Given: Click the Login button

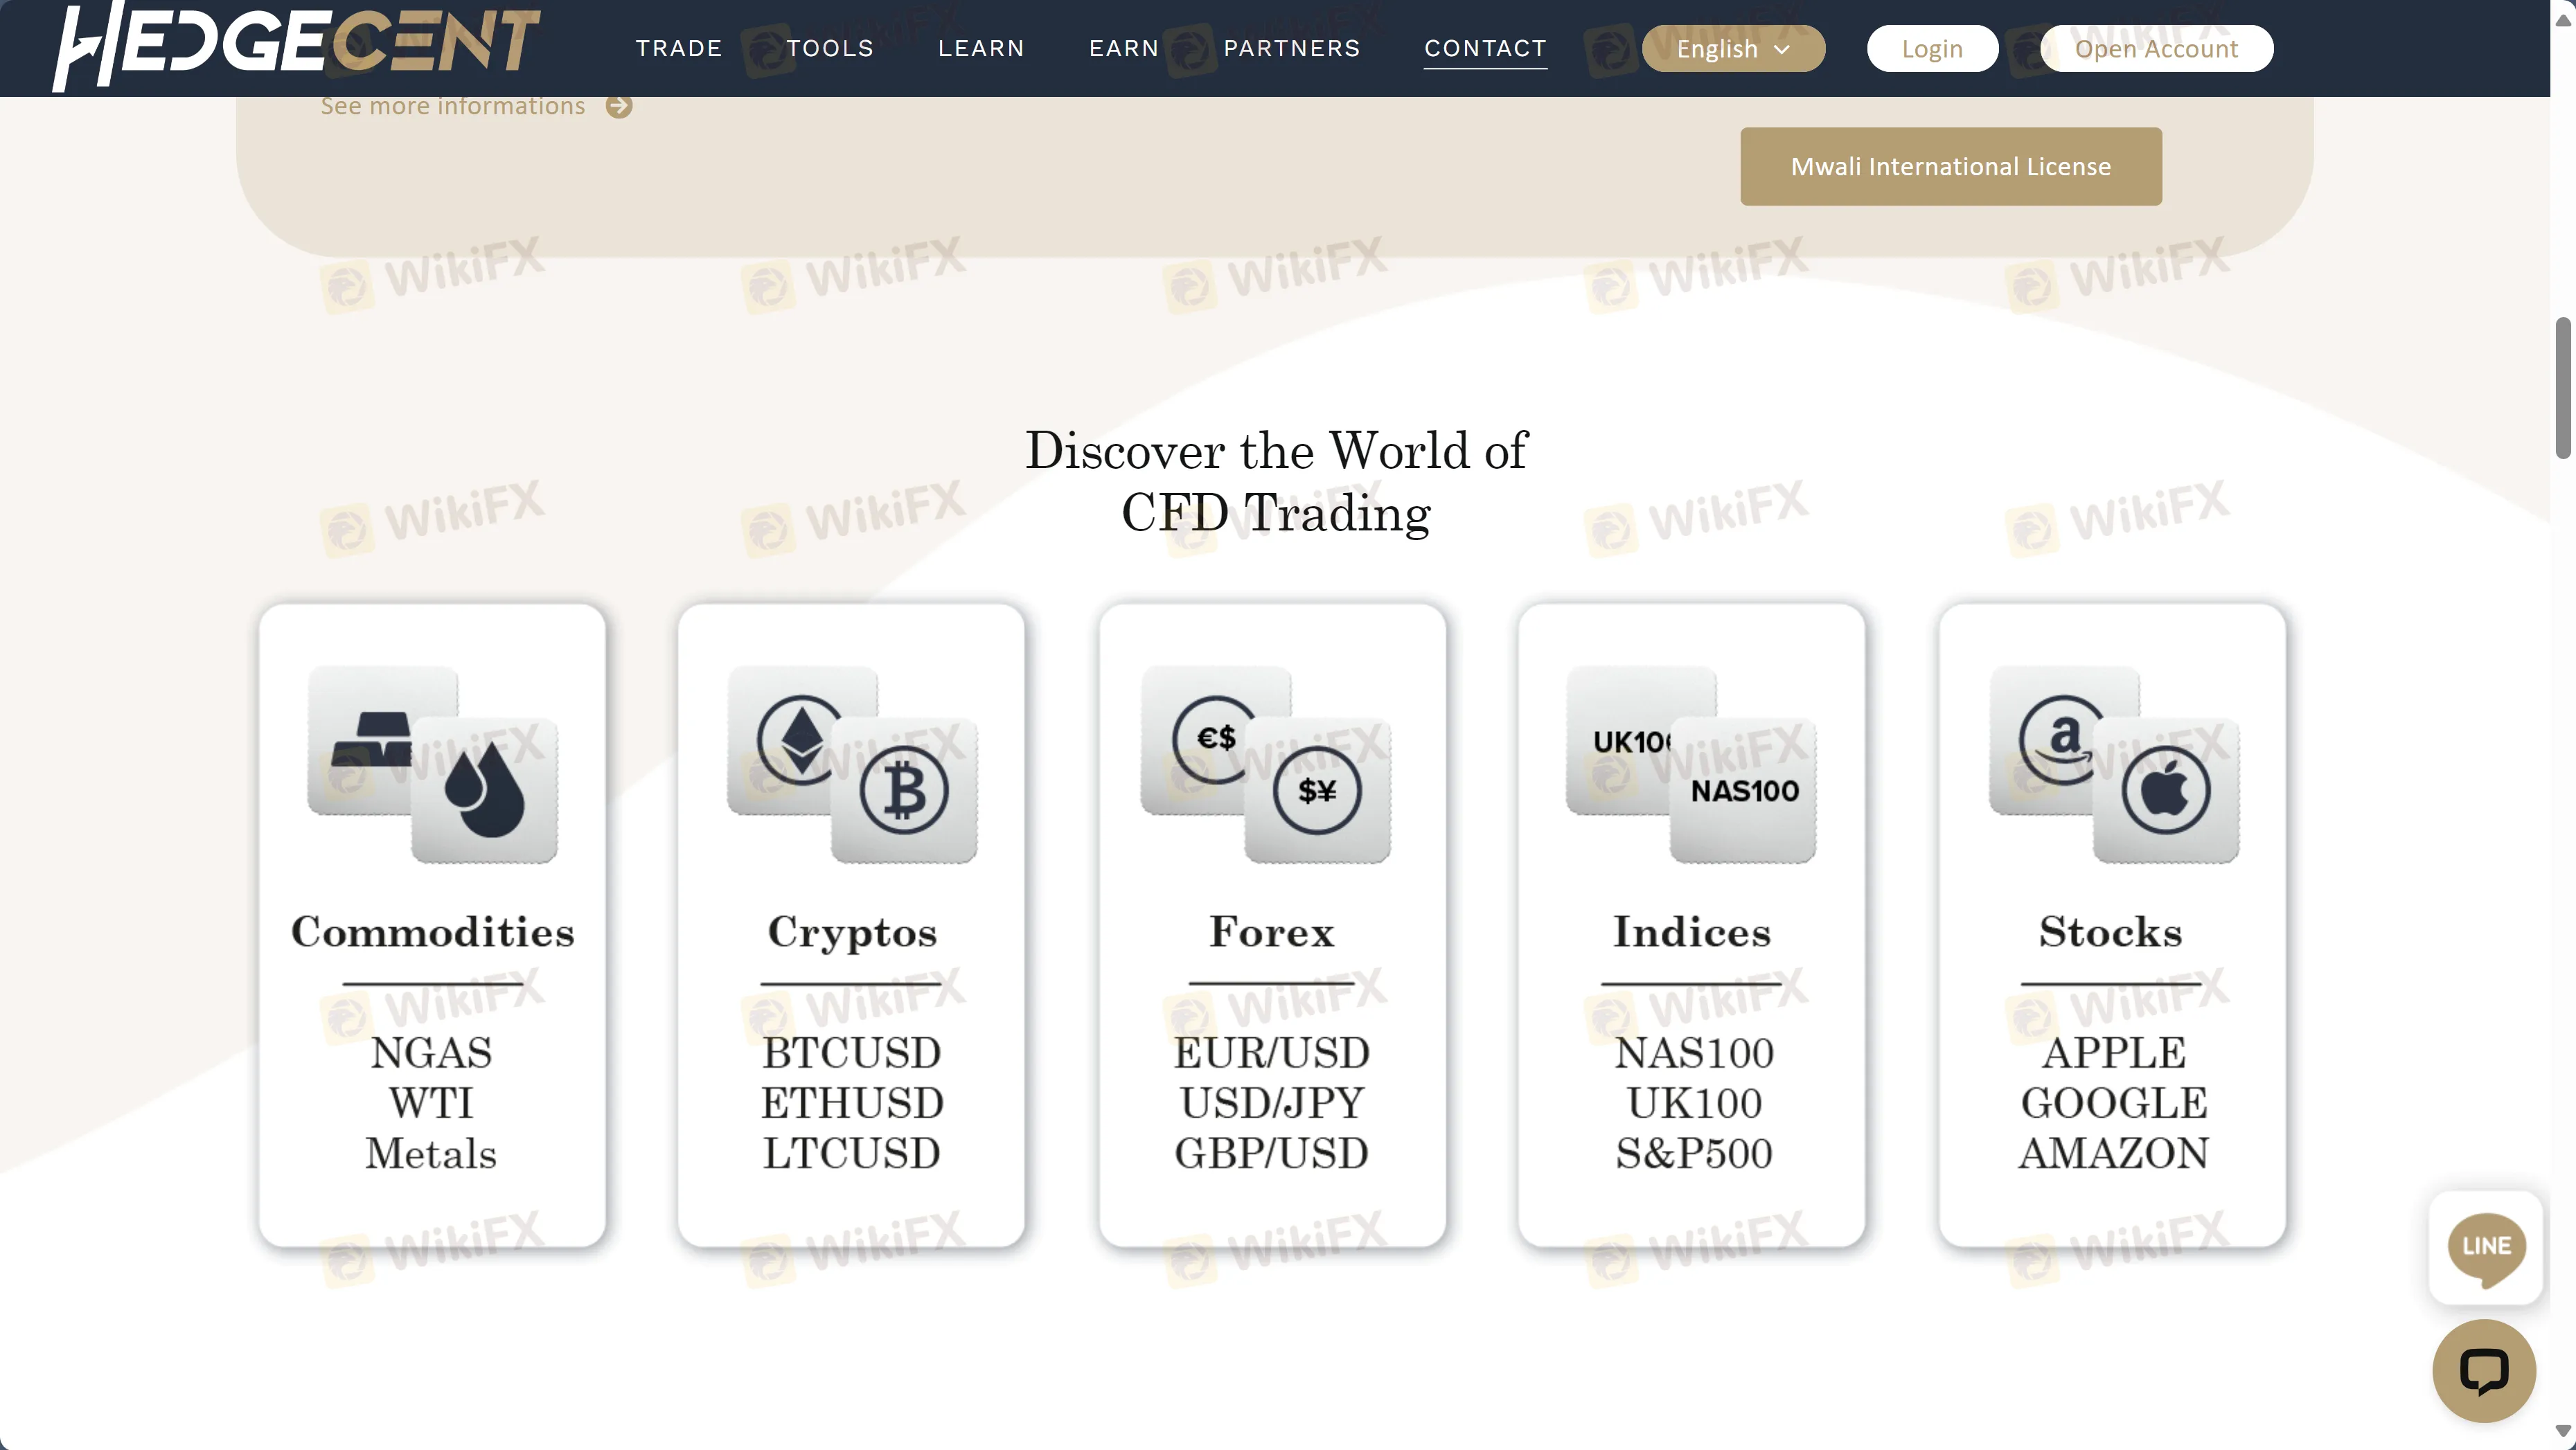Looking at the screenshot, I should 1932,48.
